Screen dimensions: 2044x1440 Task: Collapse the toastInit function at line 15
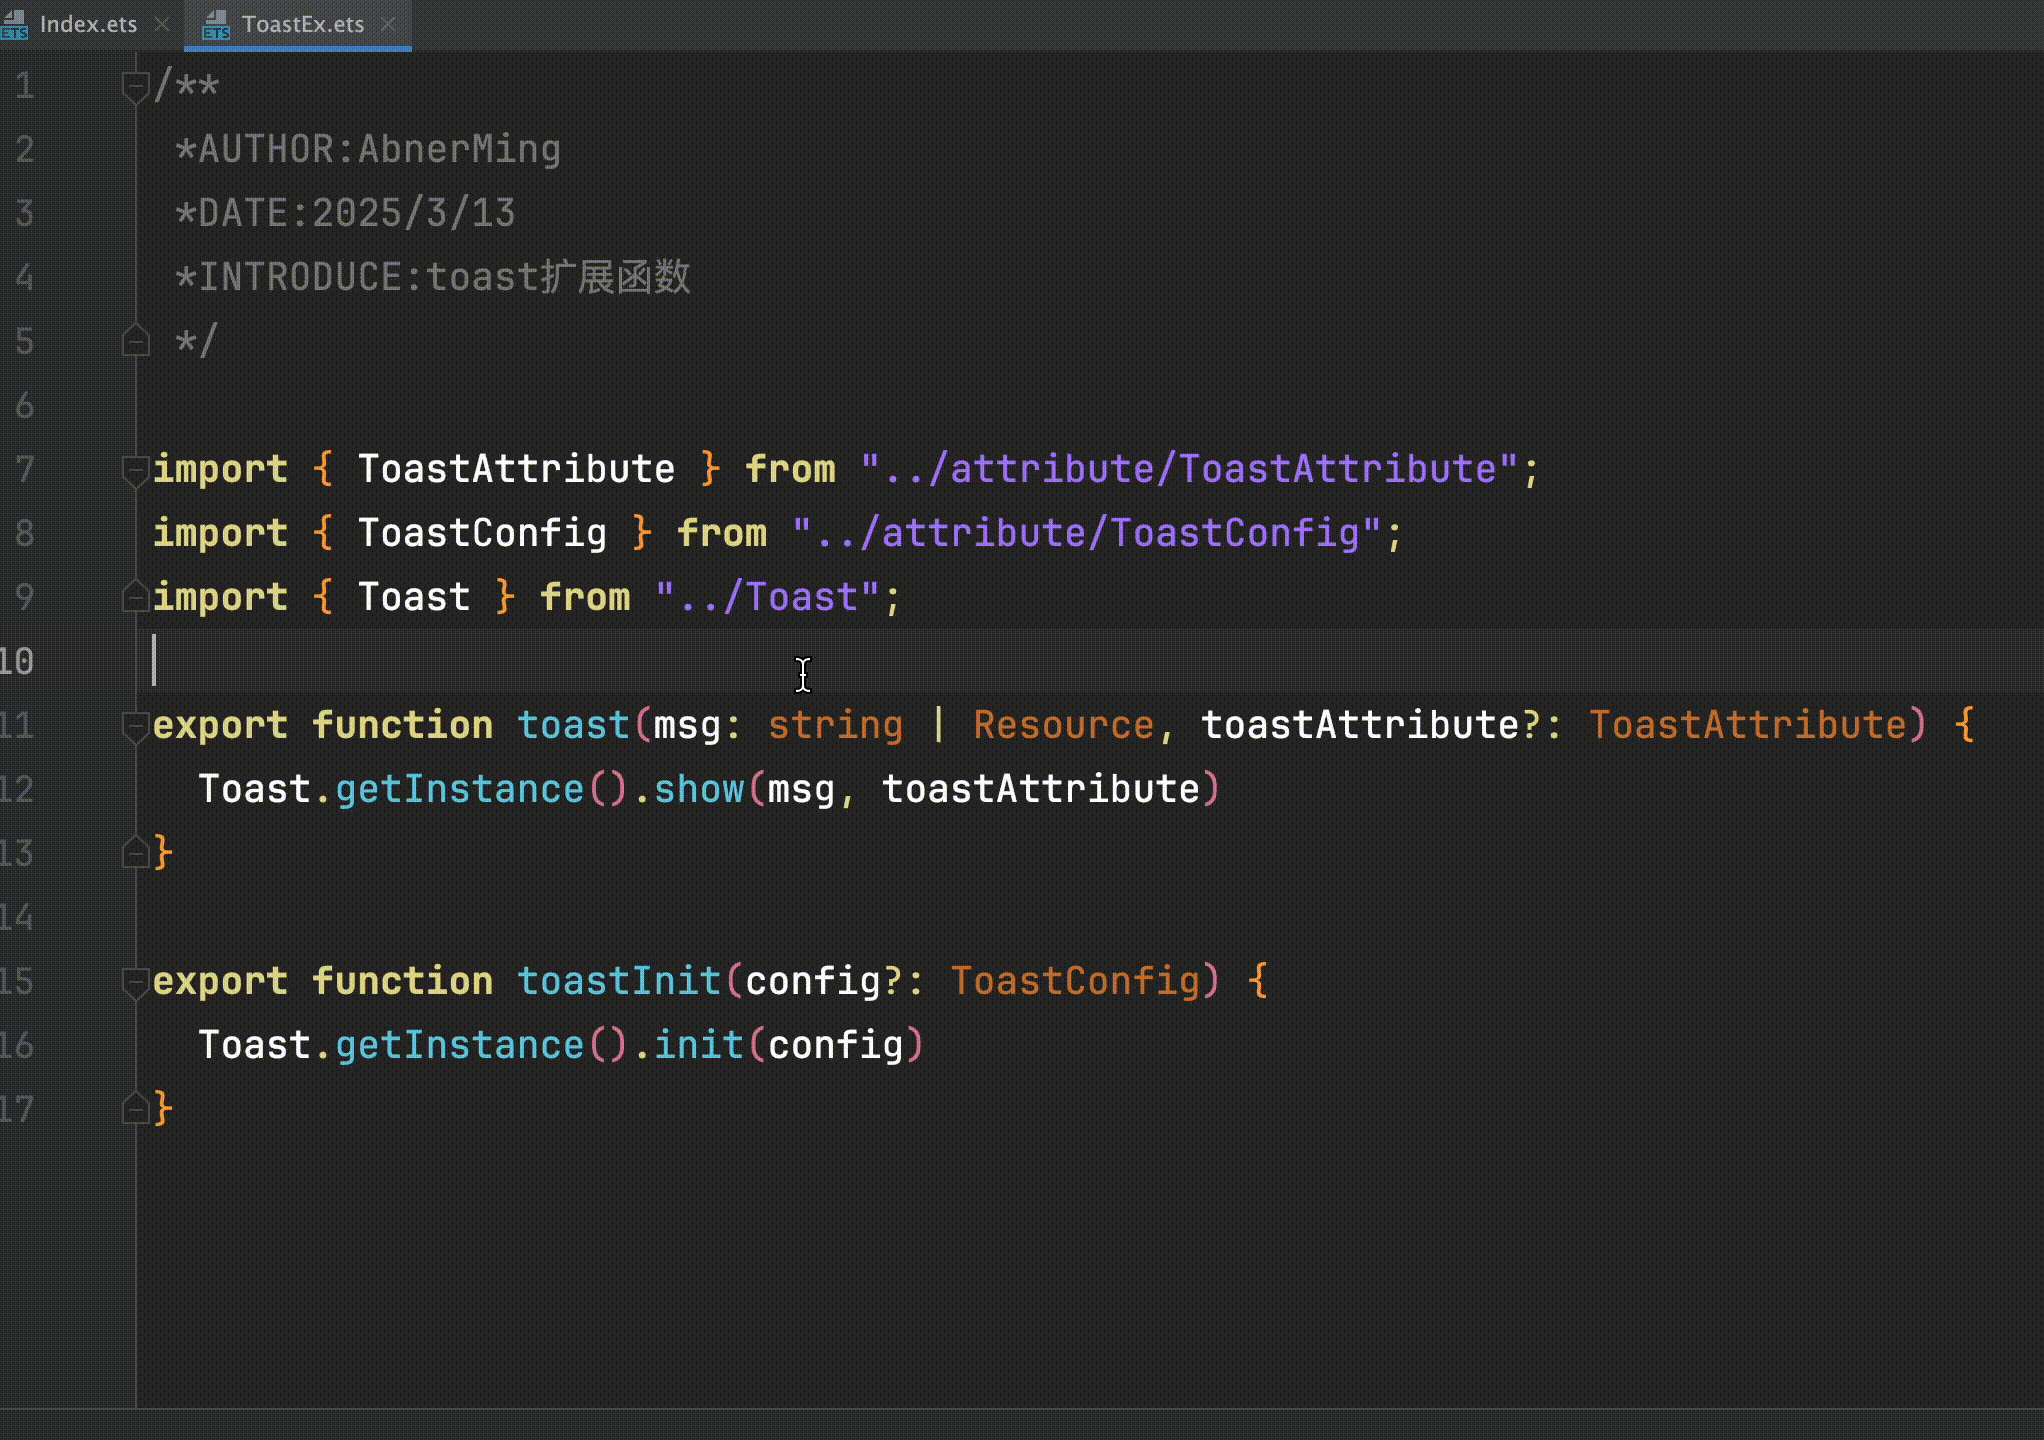(135, 981)
